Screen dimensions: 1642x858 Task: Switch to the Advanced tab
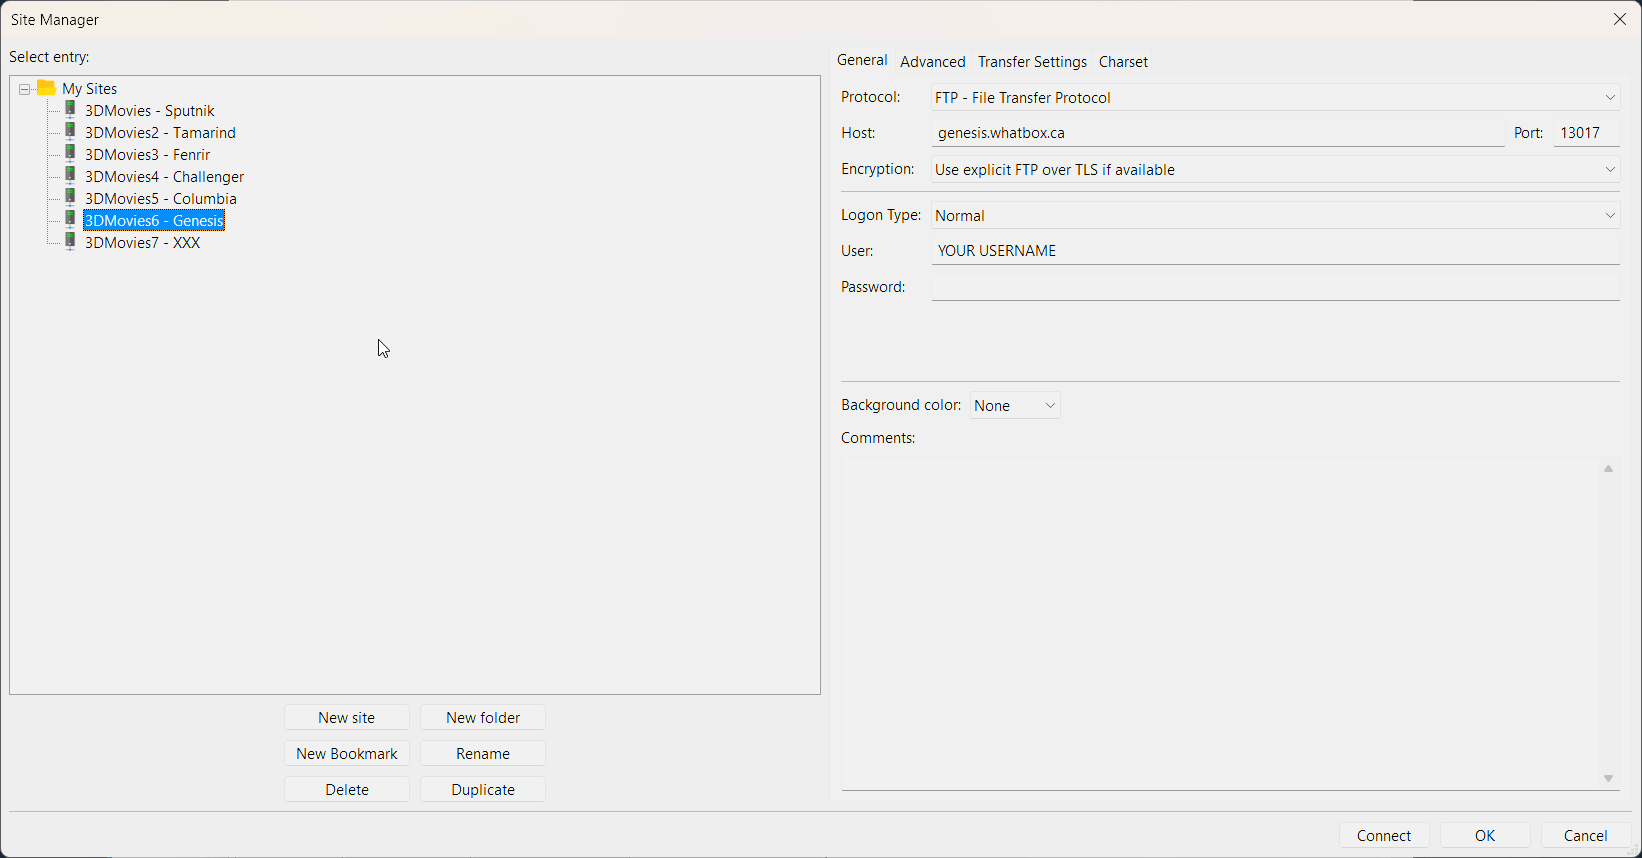933,62
